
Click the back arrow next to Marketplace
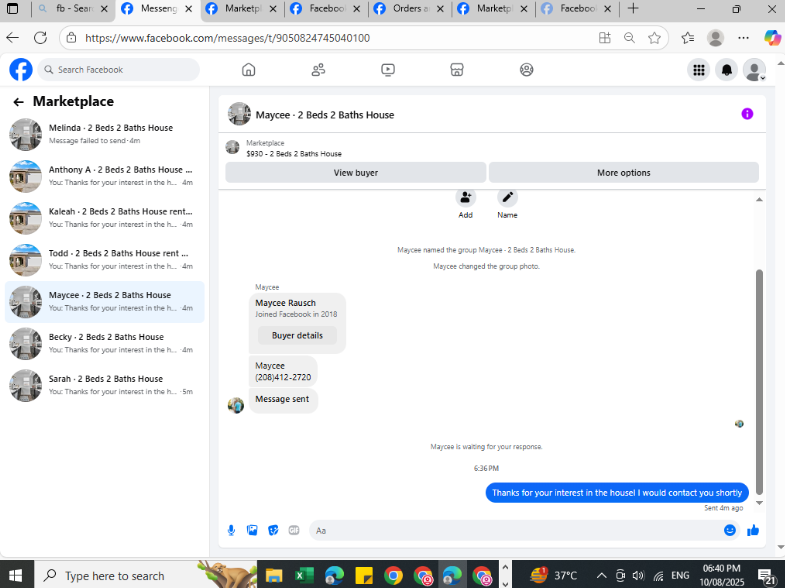tap(19, 102)
